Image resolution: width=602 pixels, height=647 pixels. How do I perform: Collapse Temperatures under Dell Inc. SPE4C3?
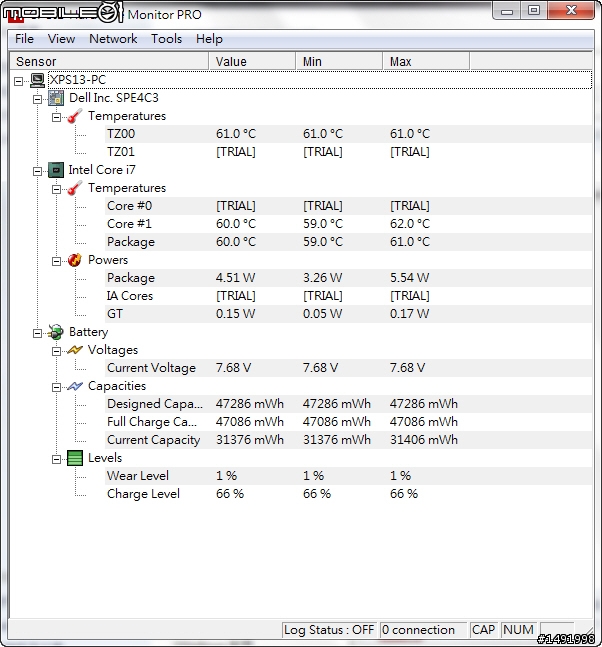click(x=56, y=118)
